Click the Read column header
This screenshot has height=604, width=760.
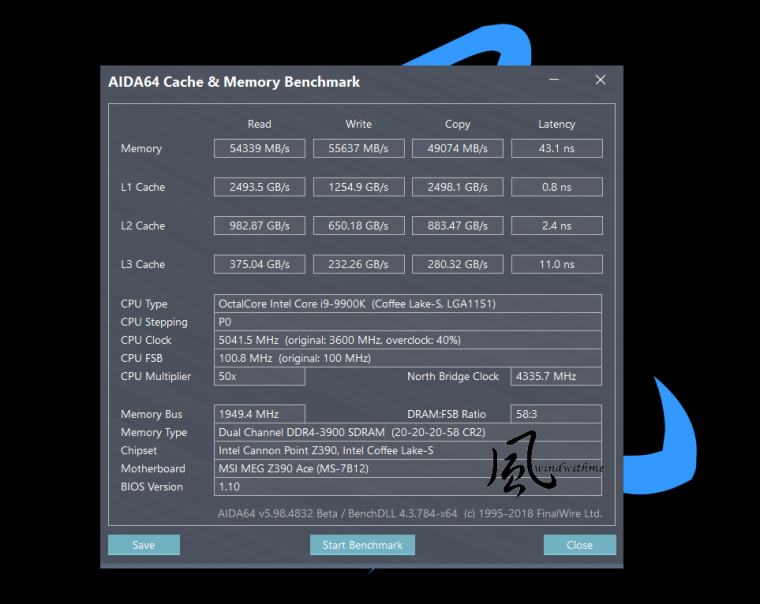(x=259, y=124)
